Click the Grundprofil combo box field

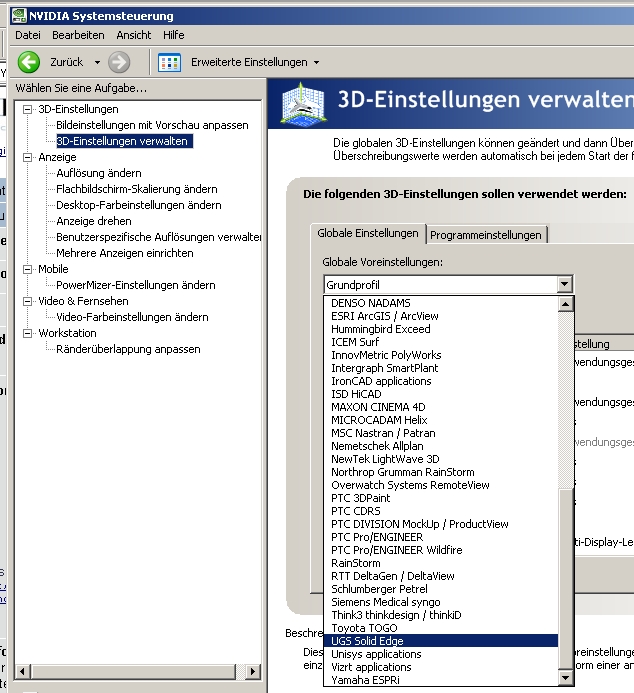[440, 285]
